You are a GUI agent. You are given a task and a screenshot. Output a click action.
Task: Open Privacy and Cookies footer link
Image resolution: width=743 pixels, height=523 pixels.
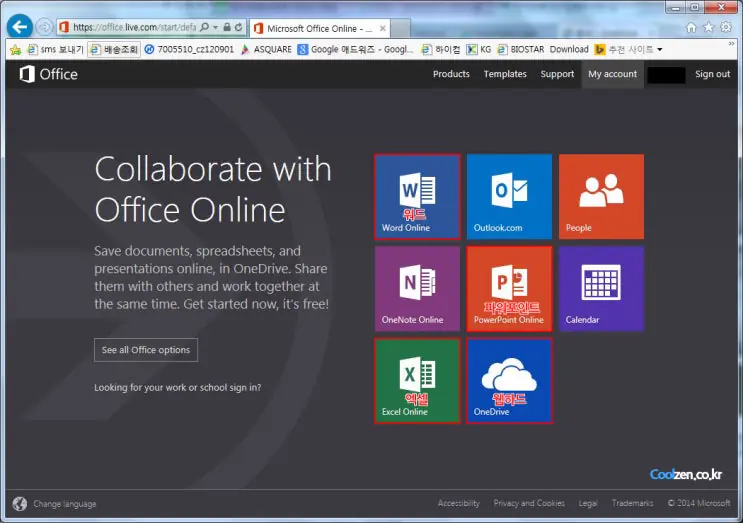pos(529,503)
